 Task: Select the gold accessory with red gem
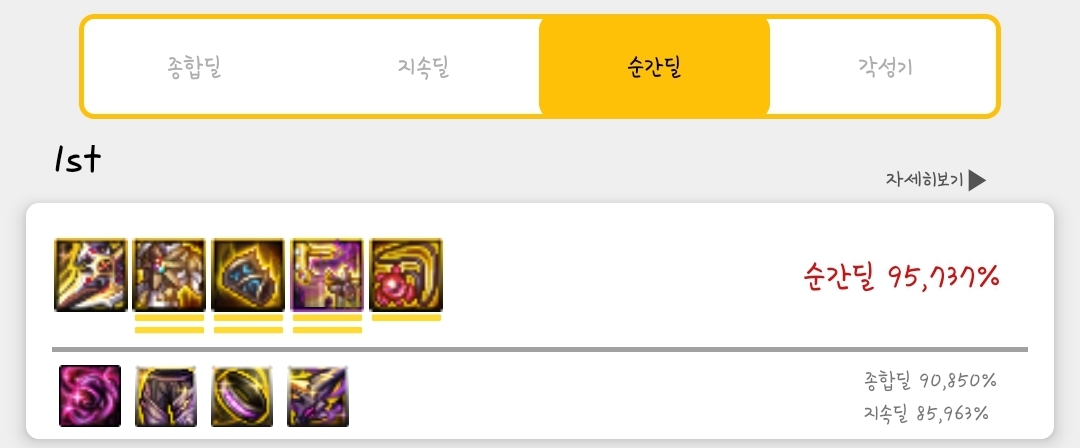406,275
